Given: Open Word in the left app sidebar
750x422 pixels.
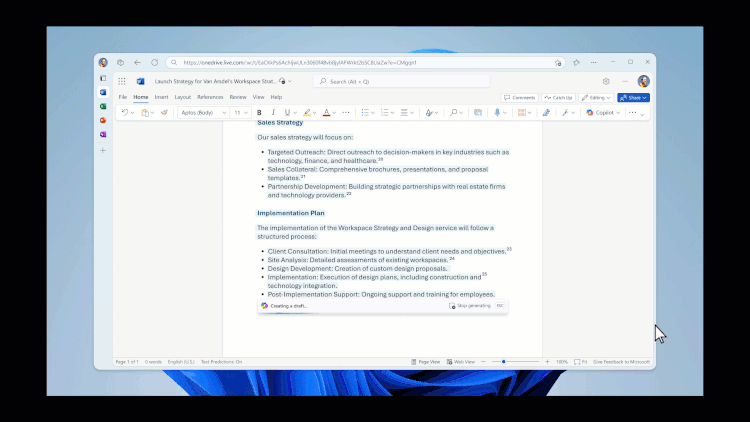Looking at the screenshot, I should 103,92.
